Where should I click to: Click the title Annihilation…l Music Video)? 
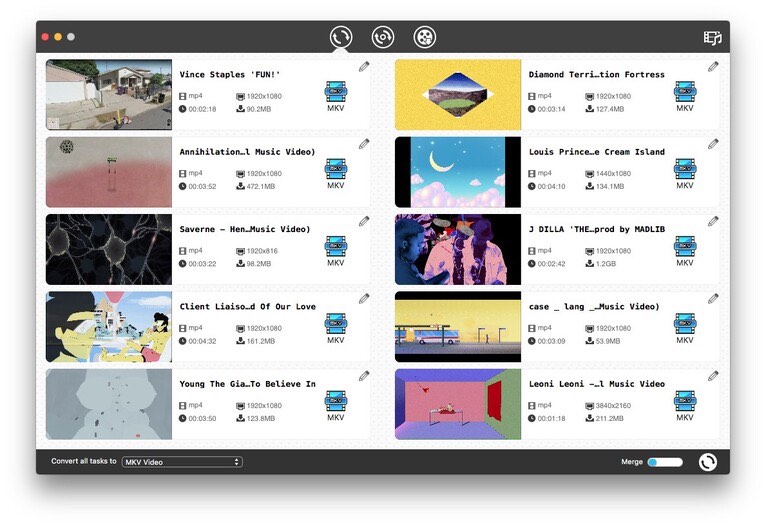click(x=247, y=152)
